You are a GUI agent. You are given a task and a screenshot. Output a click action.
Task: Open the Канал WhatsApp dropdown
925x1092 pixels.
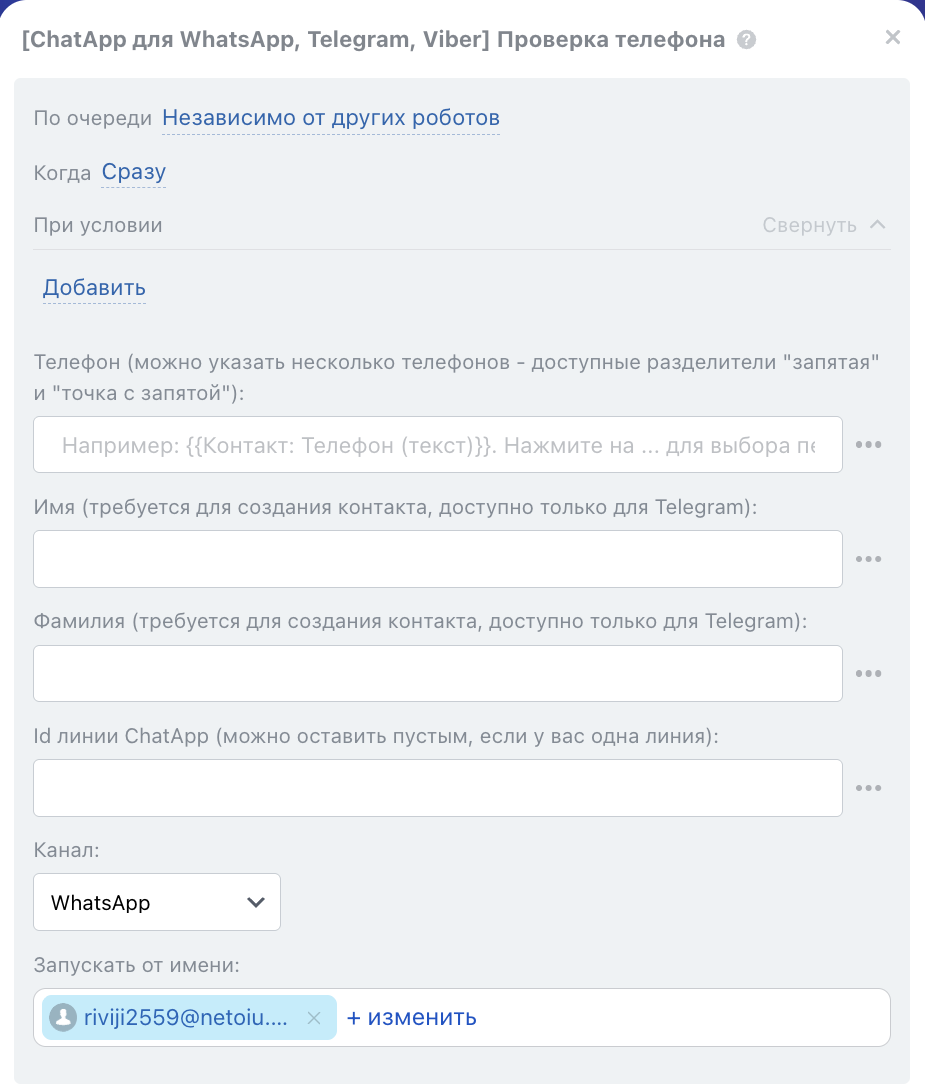157,902
